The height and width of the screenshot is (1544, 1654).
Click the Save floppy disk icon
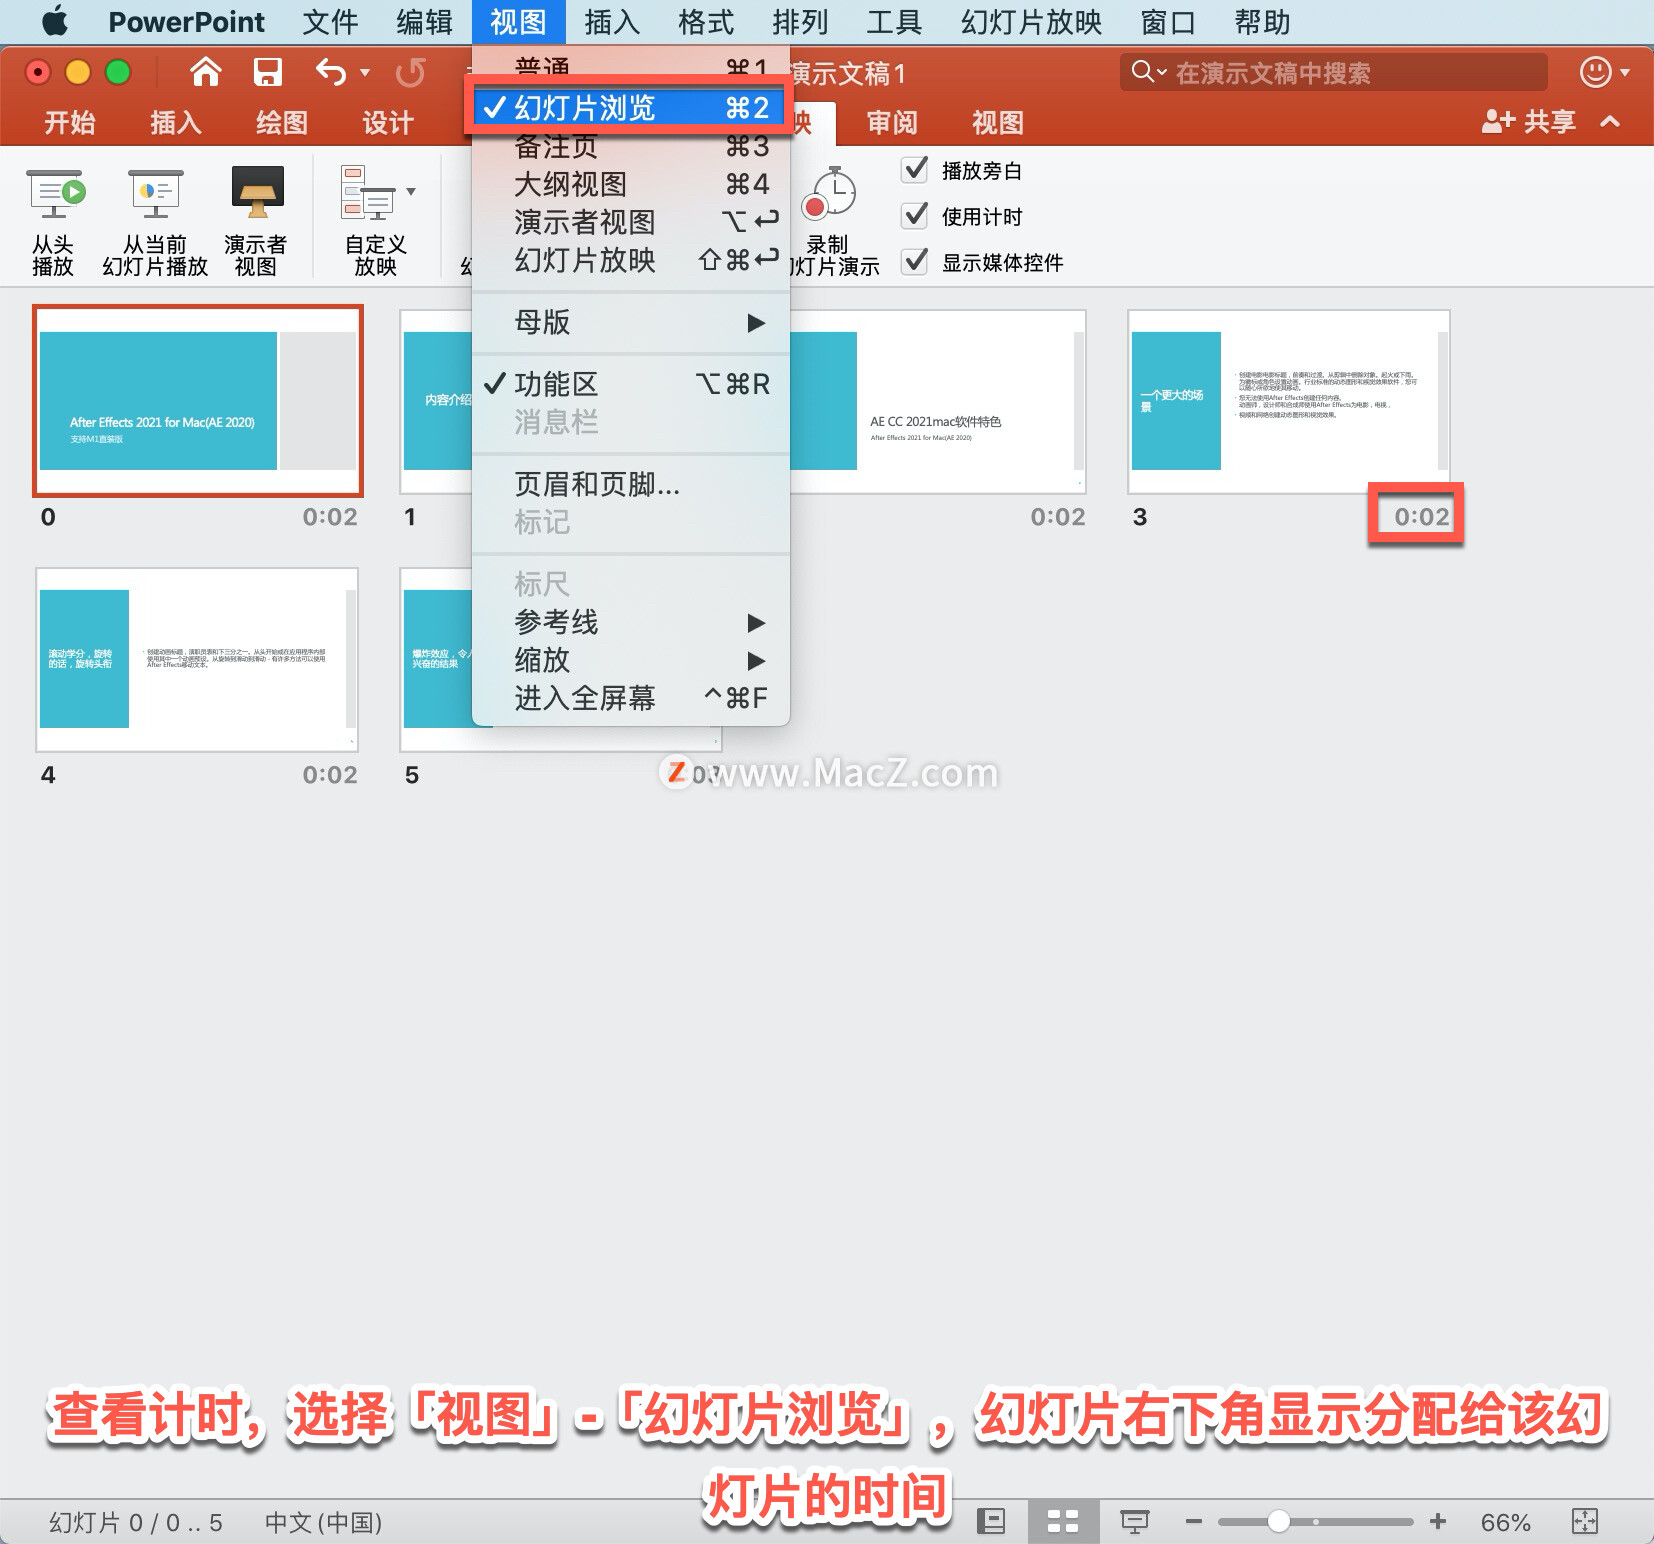click(267, 72)
